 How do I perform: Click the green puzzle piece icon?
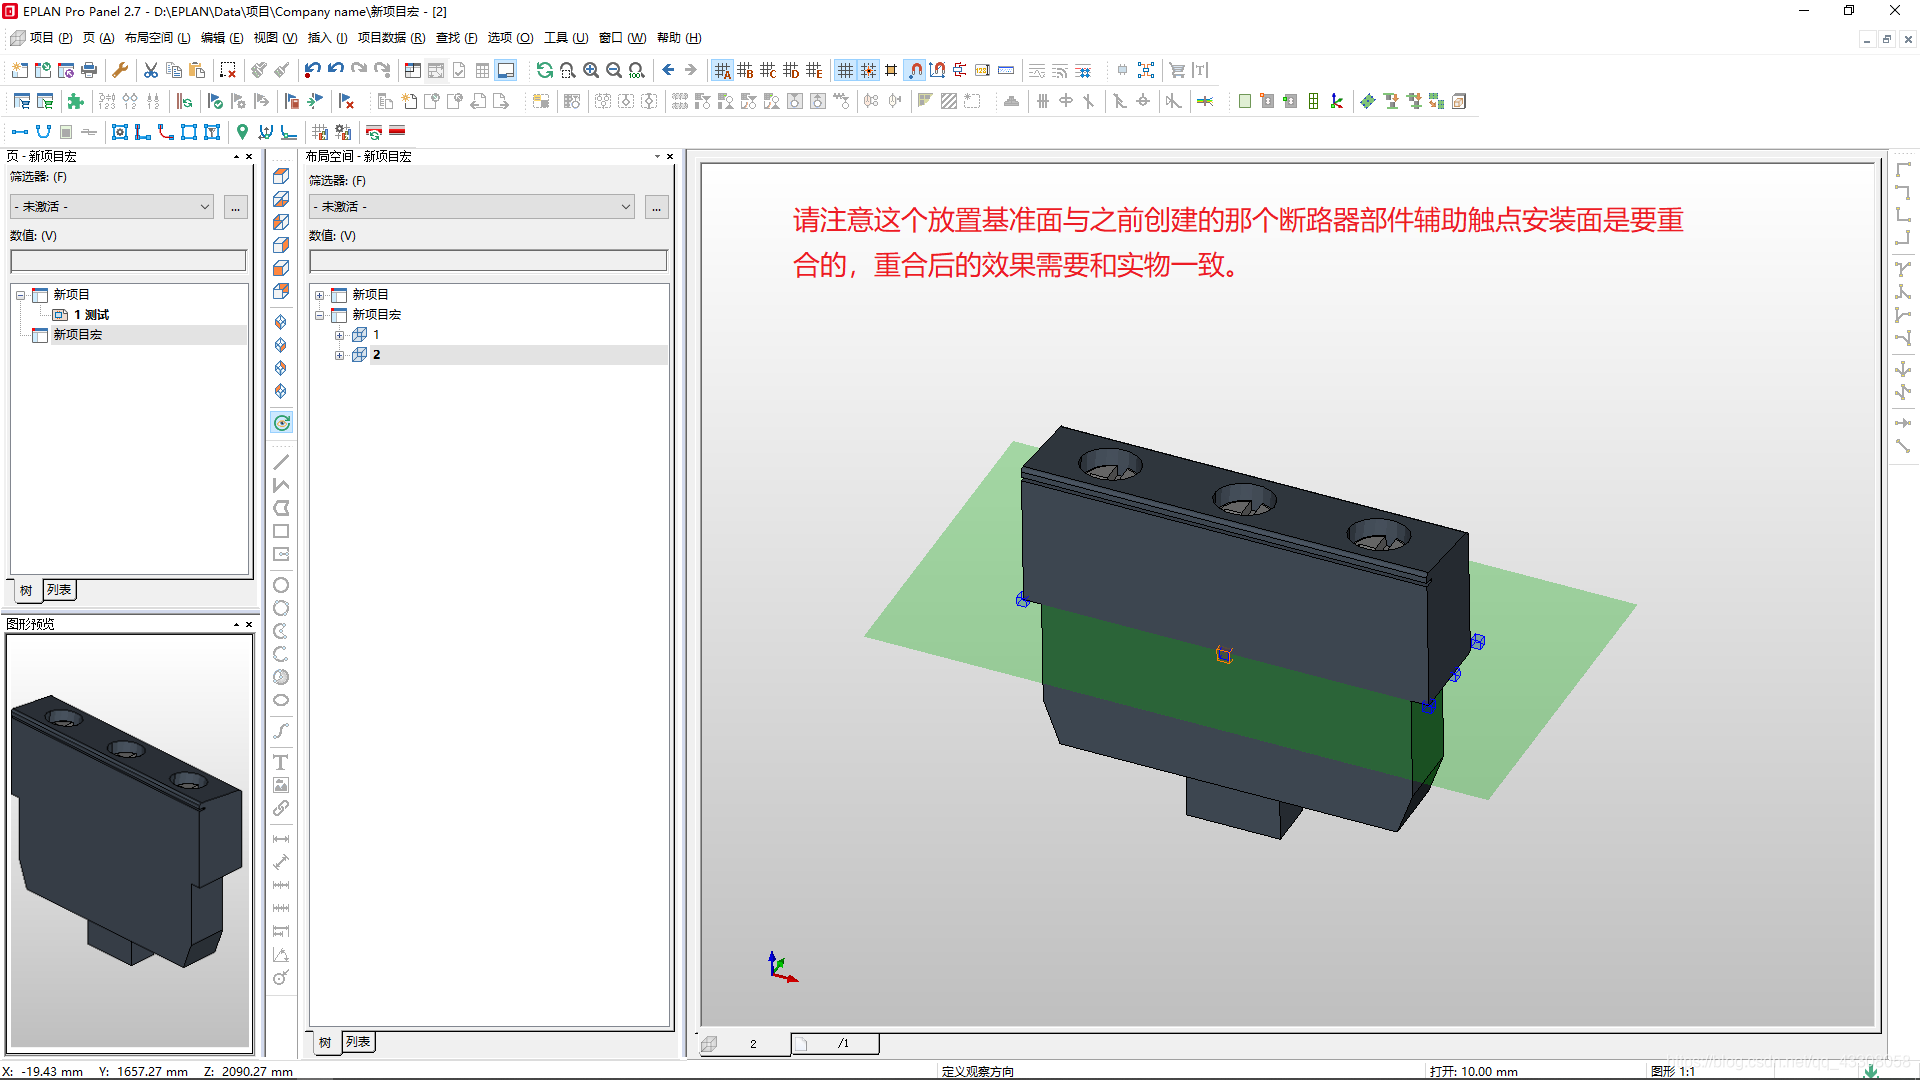point(75,101)
